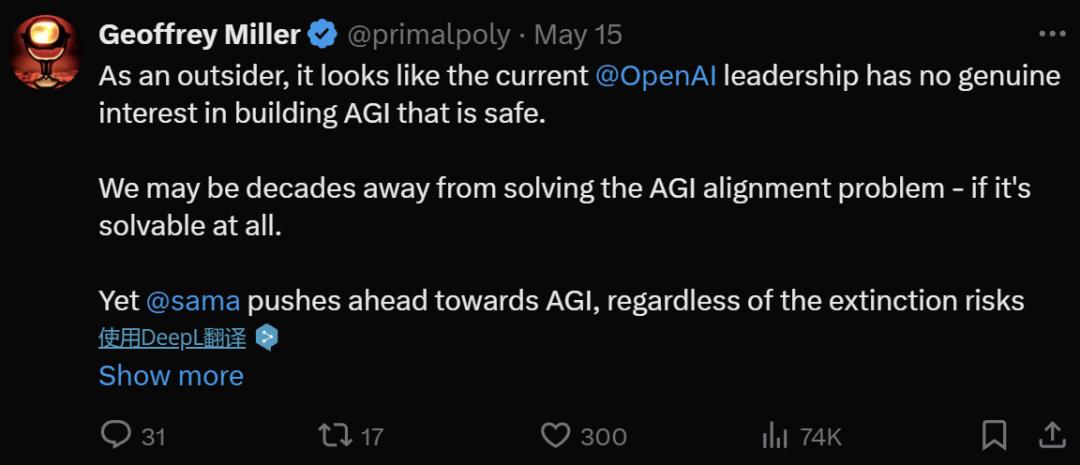Click the share upload icon
Image resolution: width=1080 pixels, height=465 pixels.
coord(1051,435)
